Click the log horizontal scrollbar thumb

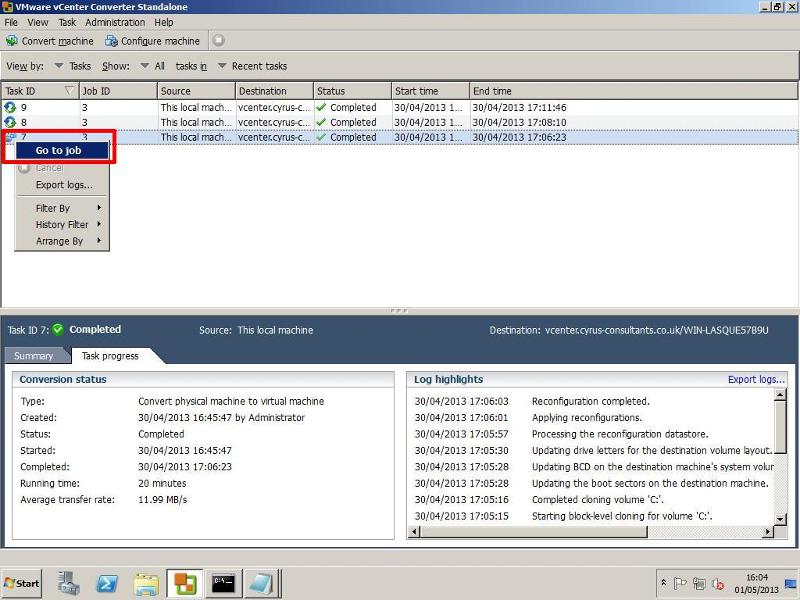point(534,532)
